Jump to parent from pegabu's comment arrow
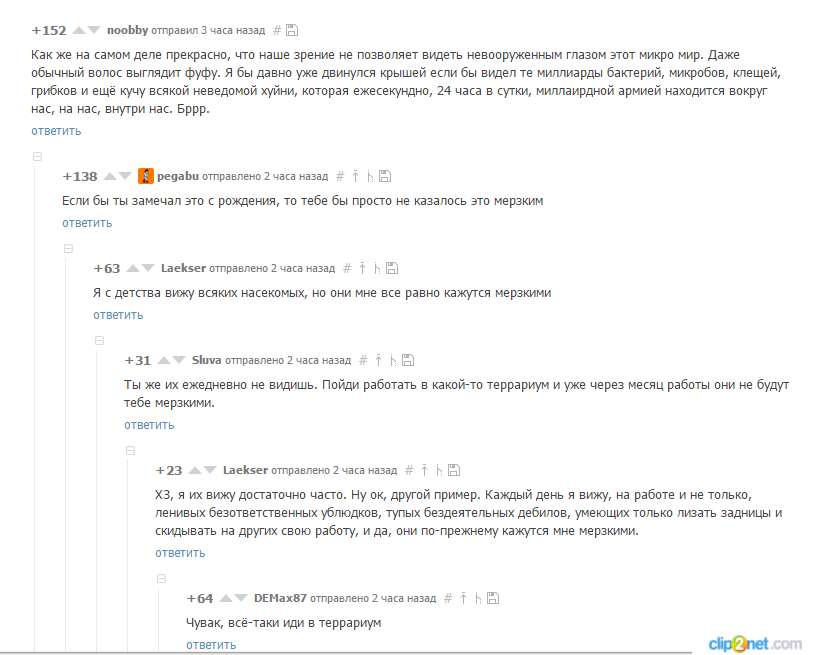The image size is (817, 655). pyautogui.click(x=355, y=176)
